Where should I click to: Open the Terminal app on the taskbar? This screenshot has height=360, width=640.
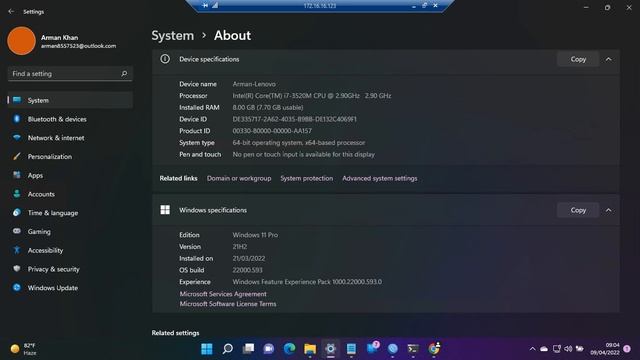[x=413, y=349]
